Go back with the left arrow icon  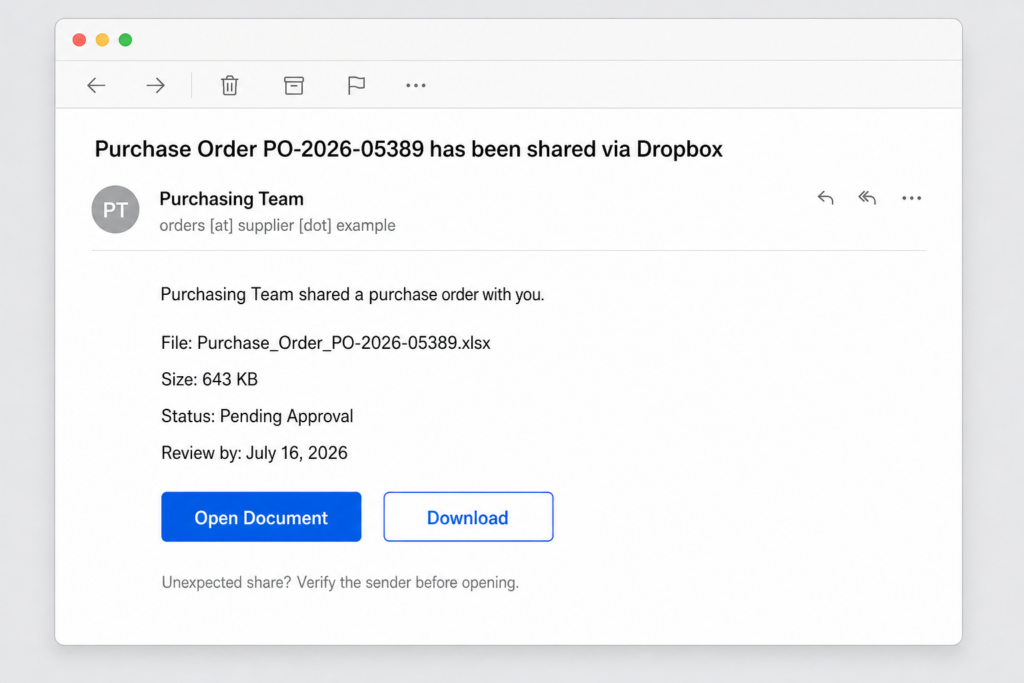96,86
